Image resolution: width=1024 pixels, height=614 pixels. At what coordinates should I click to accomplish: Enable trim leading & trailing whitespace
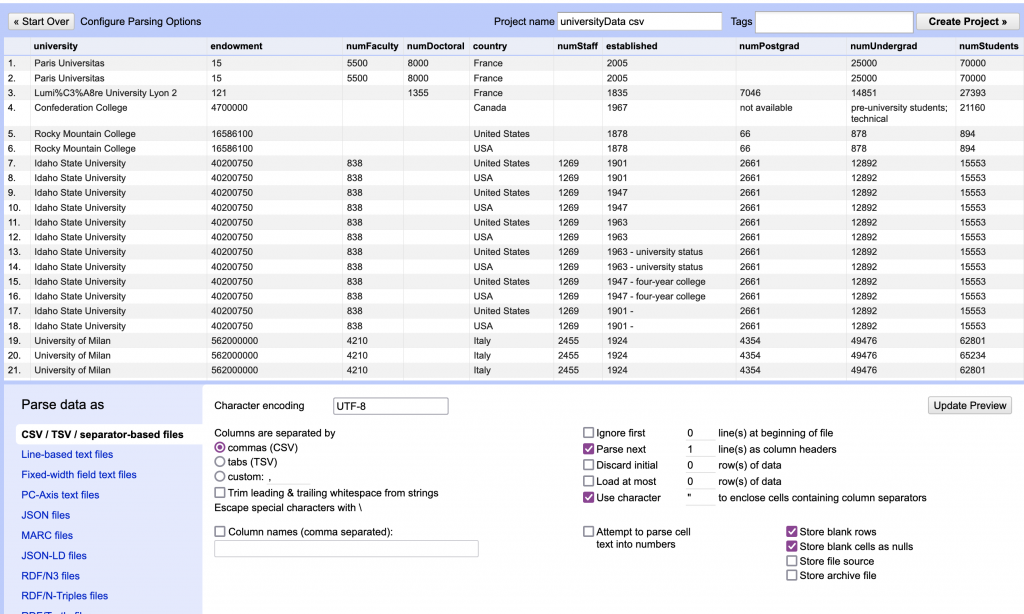(x=220, y=493)
